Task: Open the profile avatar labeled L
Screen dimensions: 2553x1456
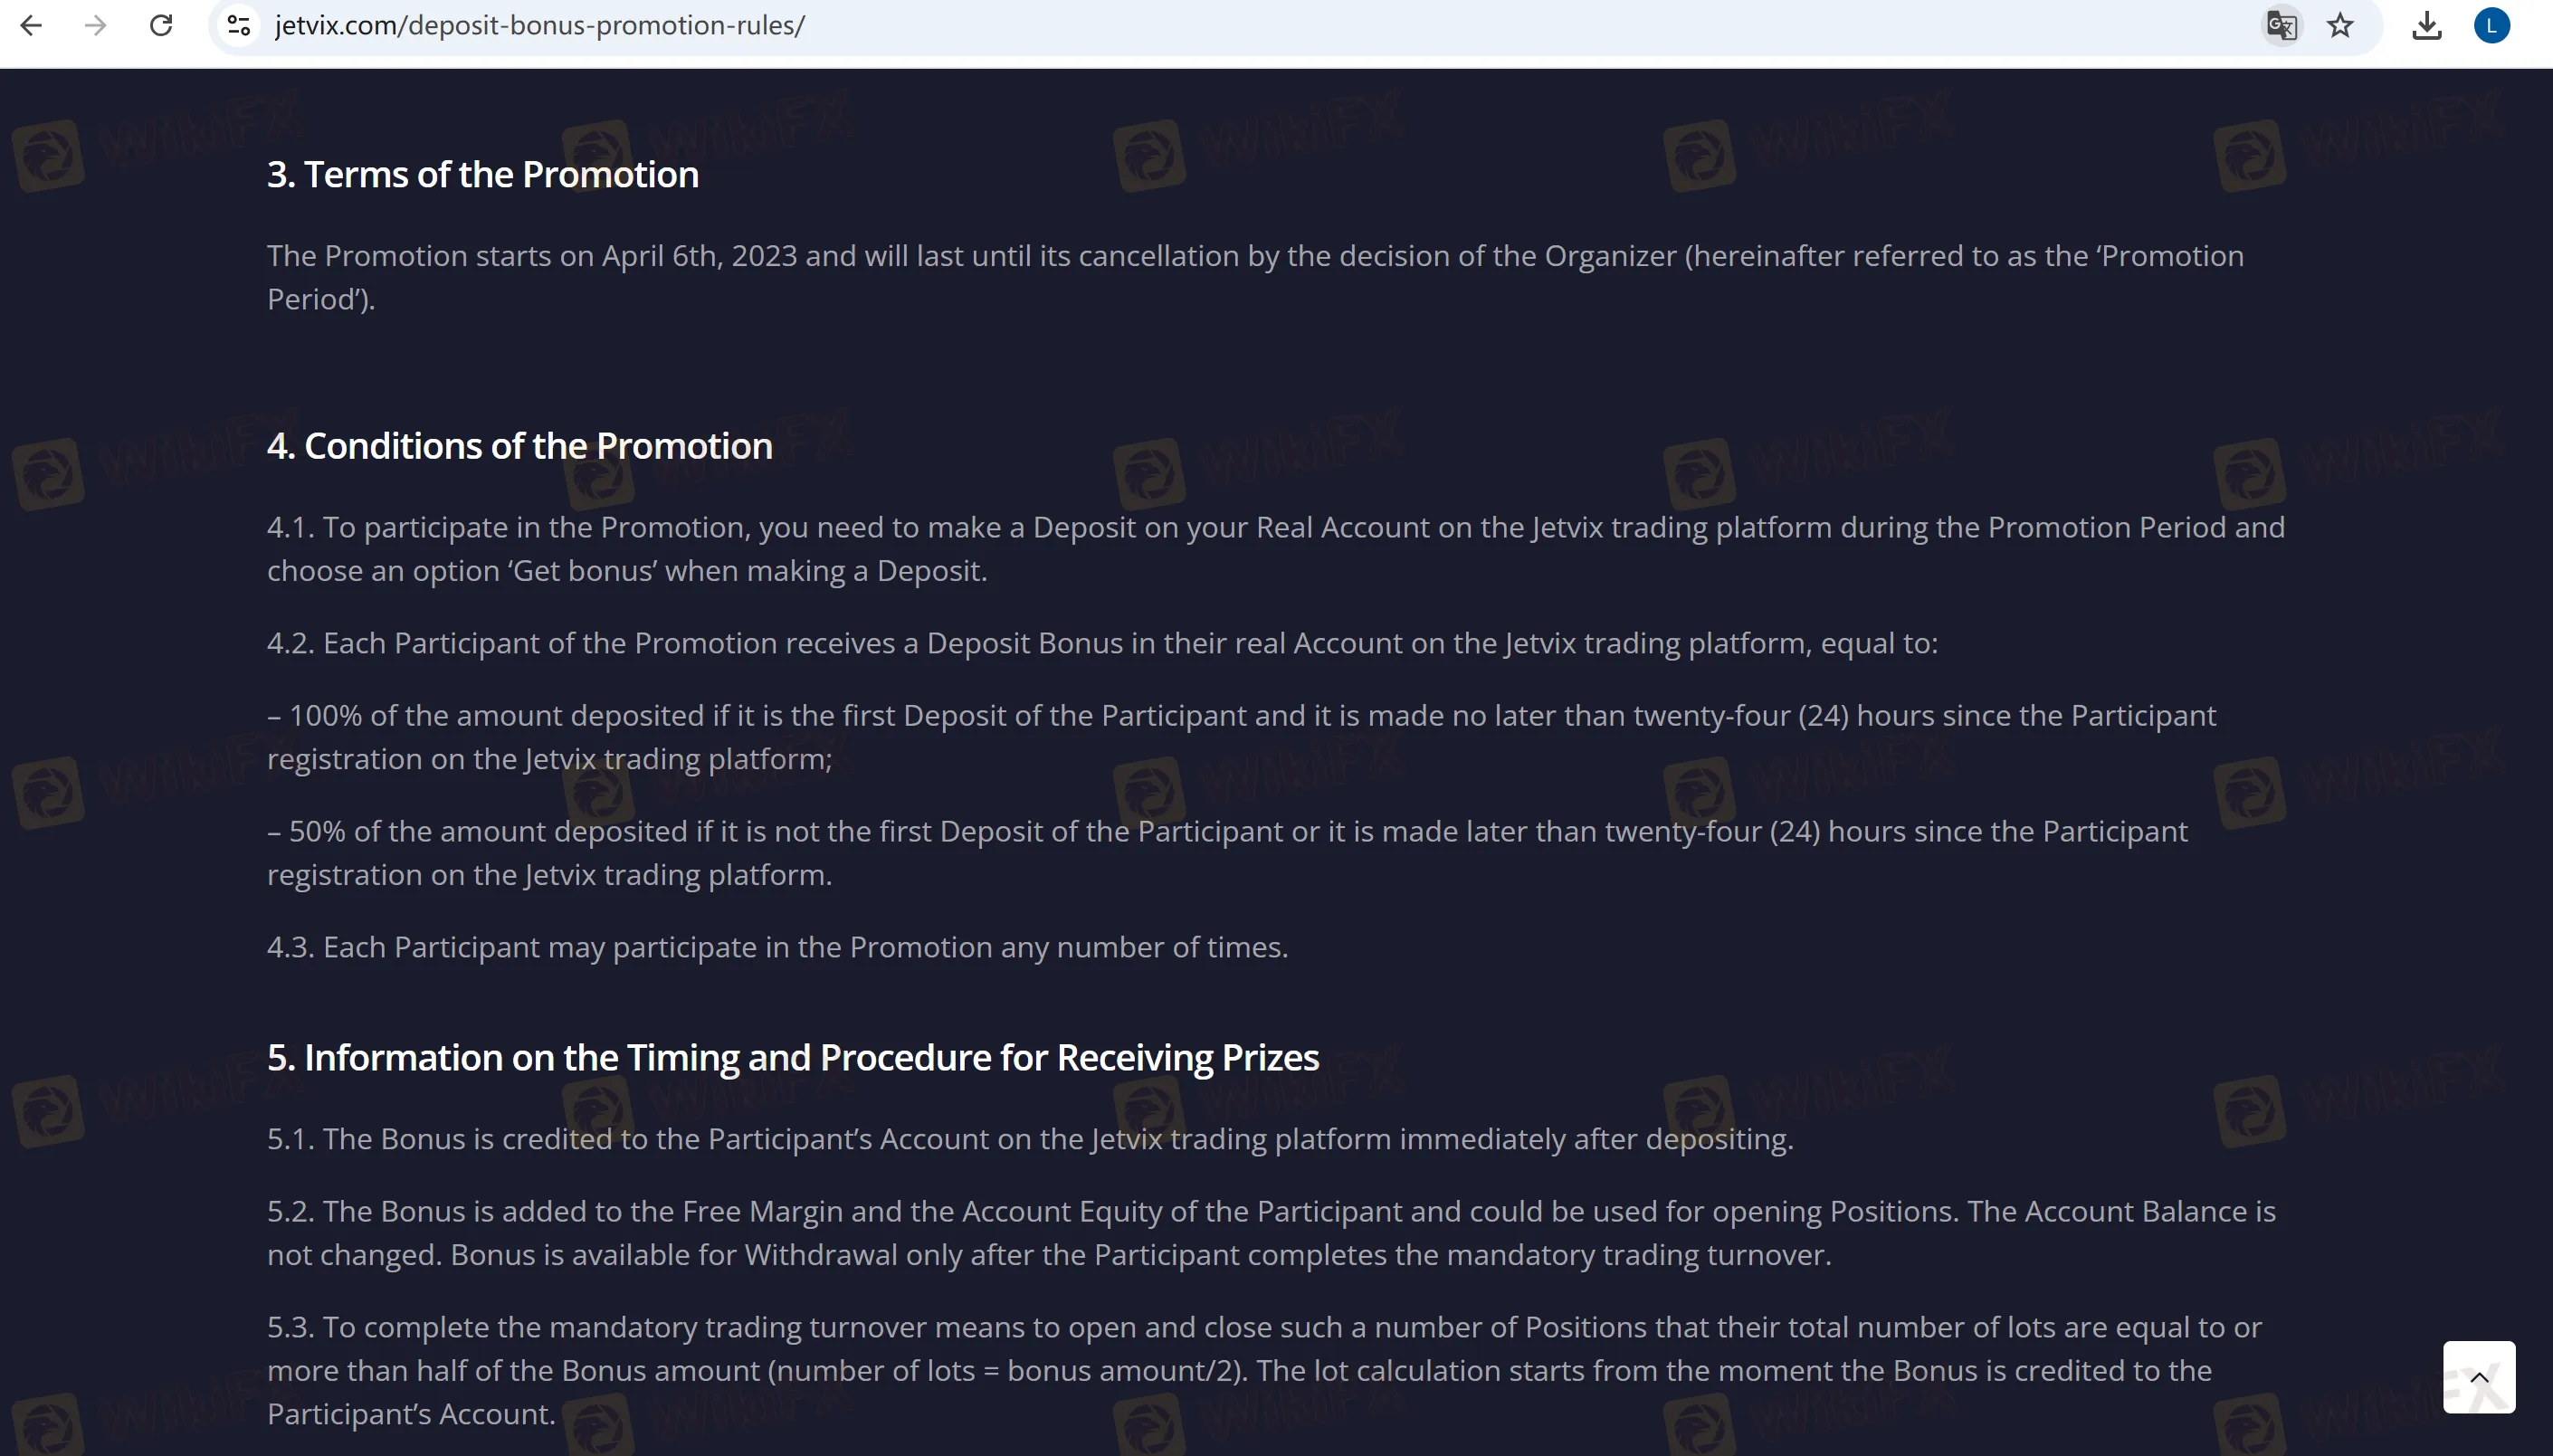Action: [2492, 25]
